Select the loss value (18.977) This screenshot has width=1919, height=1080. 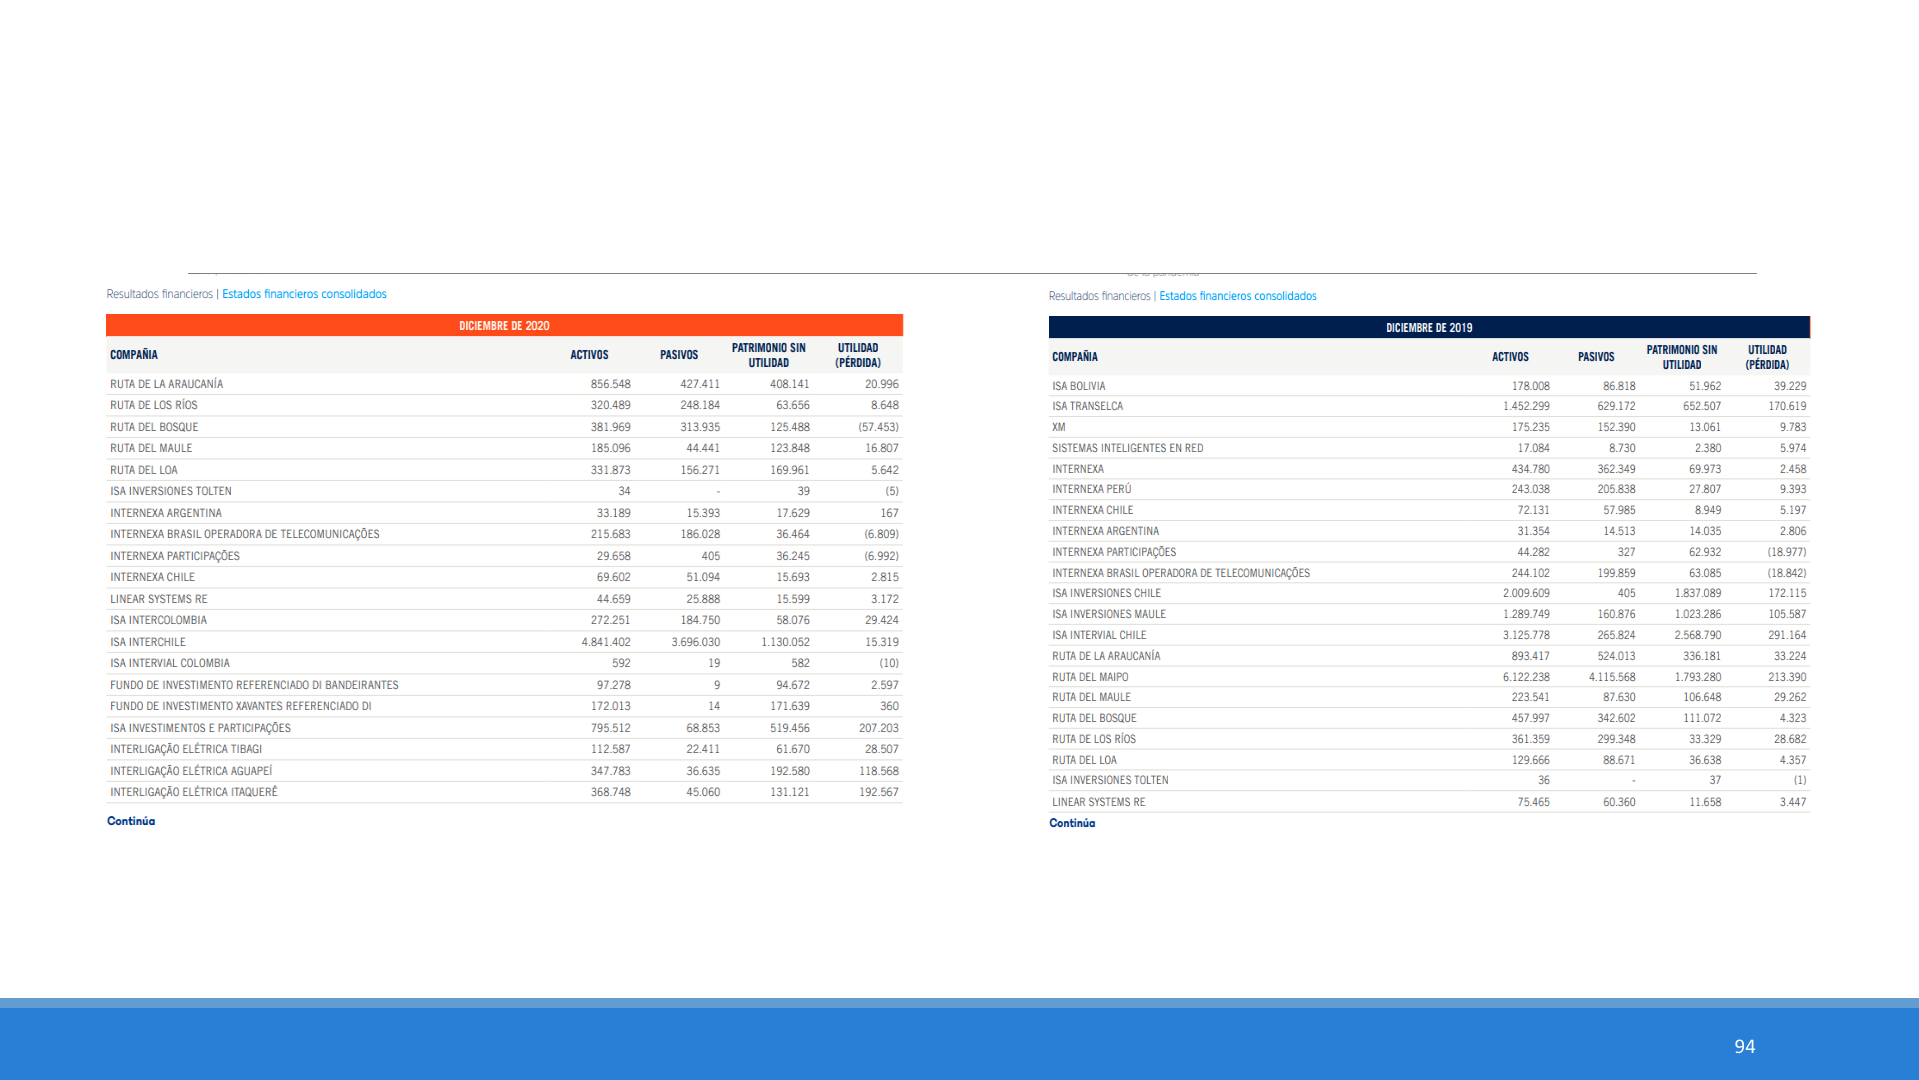coord(1786,552)
